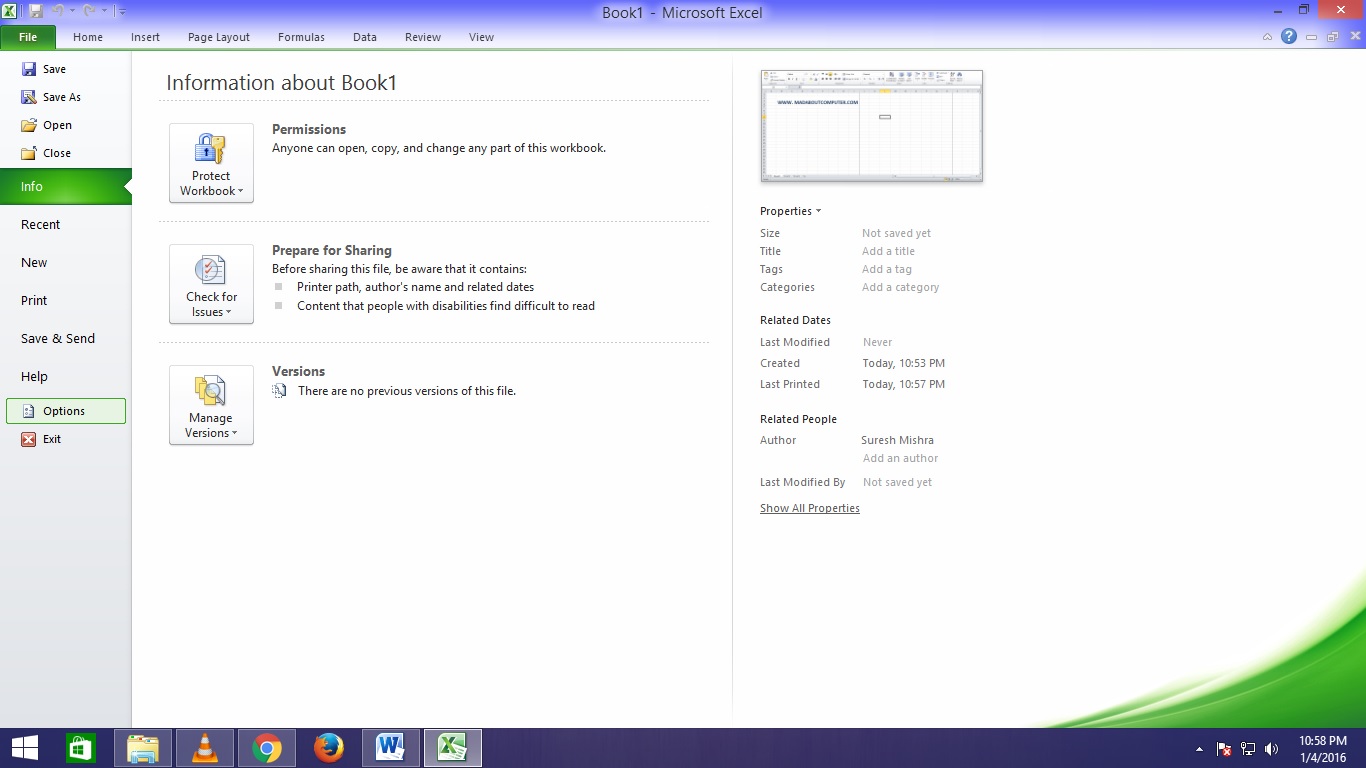Click the Show All Properties link
This screenshot has width=1366, height=768.
(x=810, y=508)
